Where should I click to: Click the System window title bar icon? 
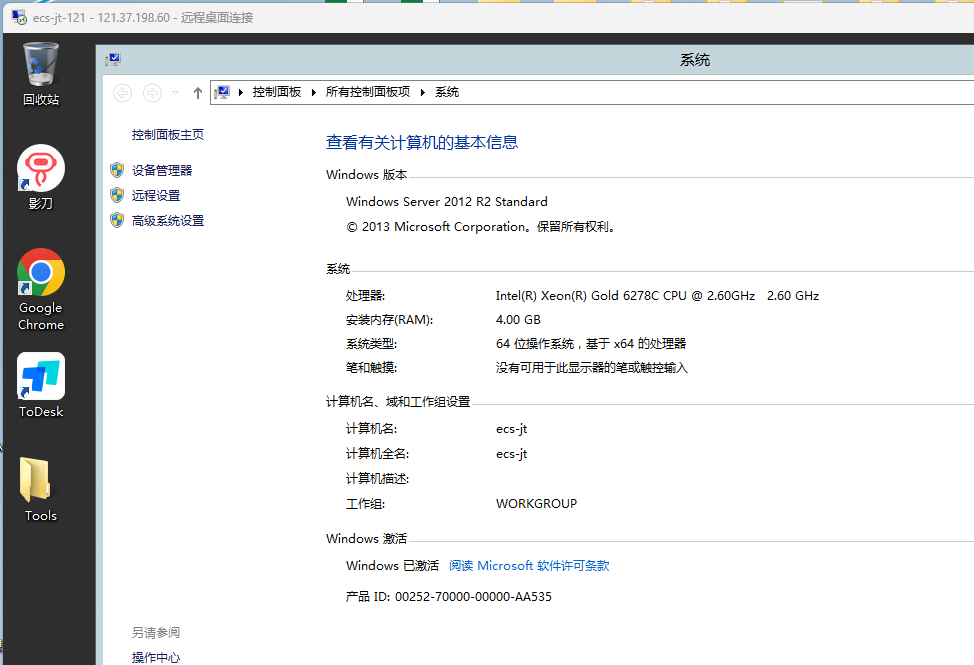click(113, 60)
